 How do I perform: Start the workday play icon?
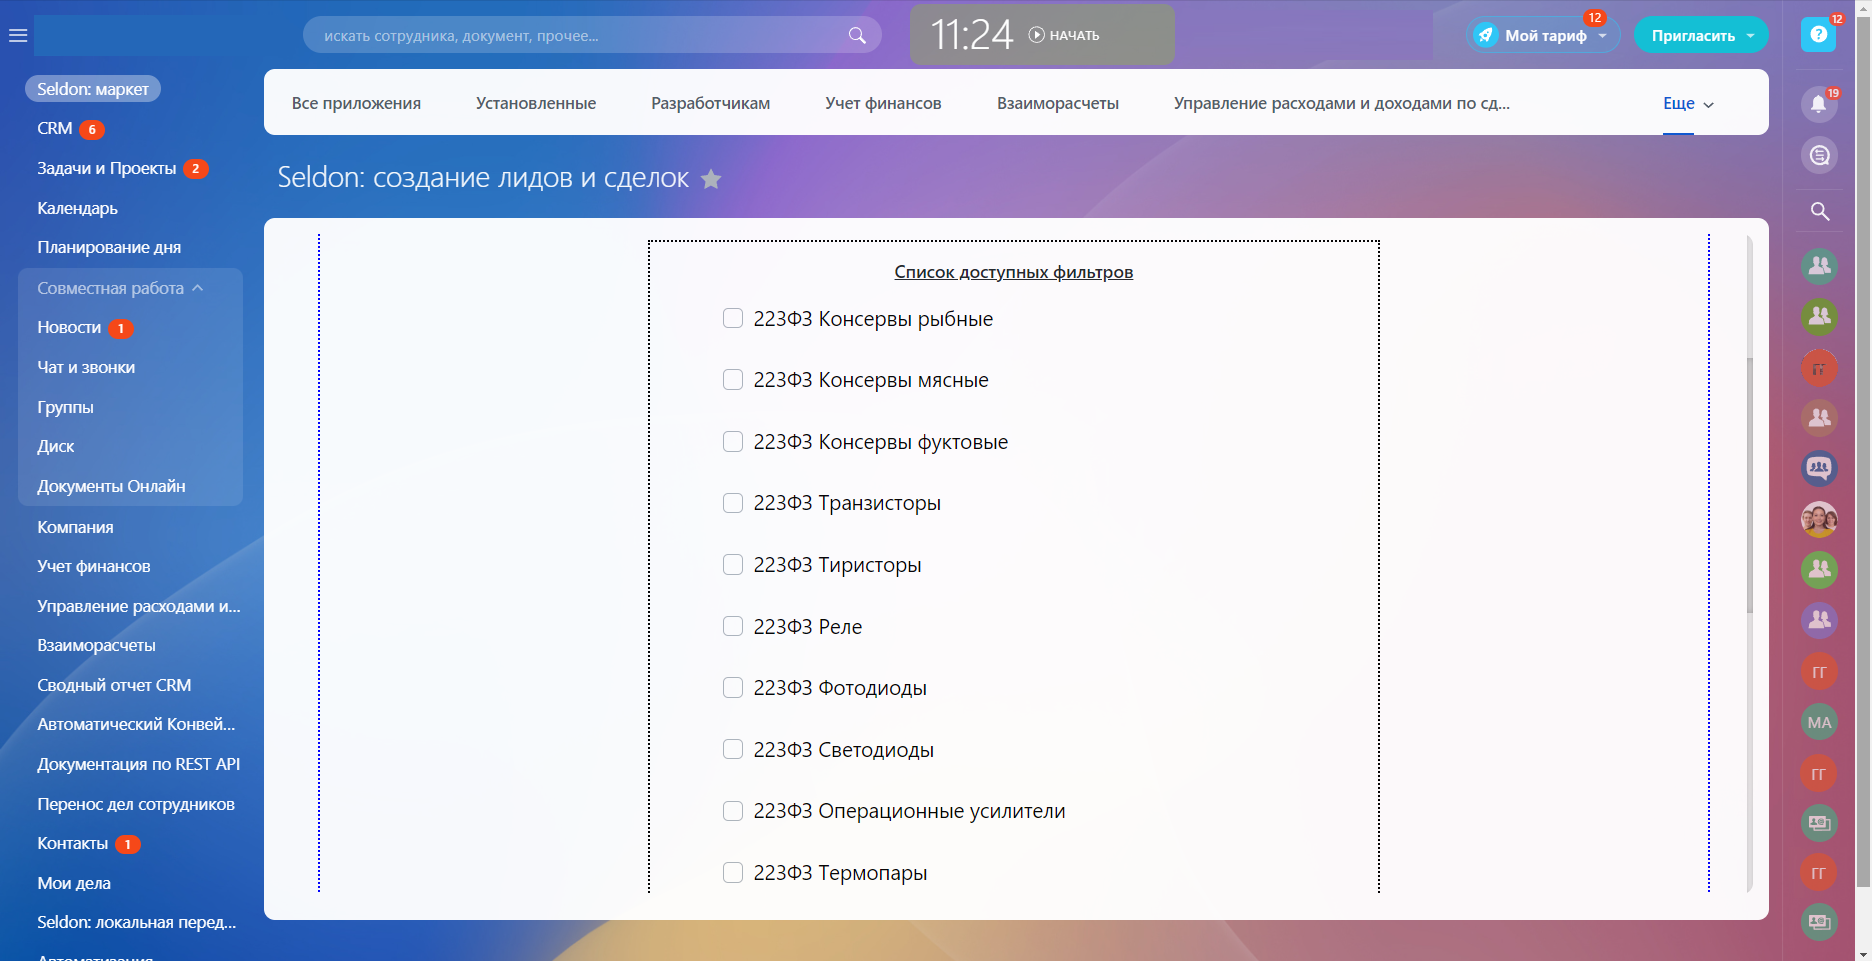point(1037,35)
